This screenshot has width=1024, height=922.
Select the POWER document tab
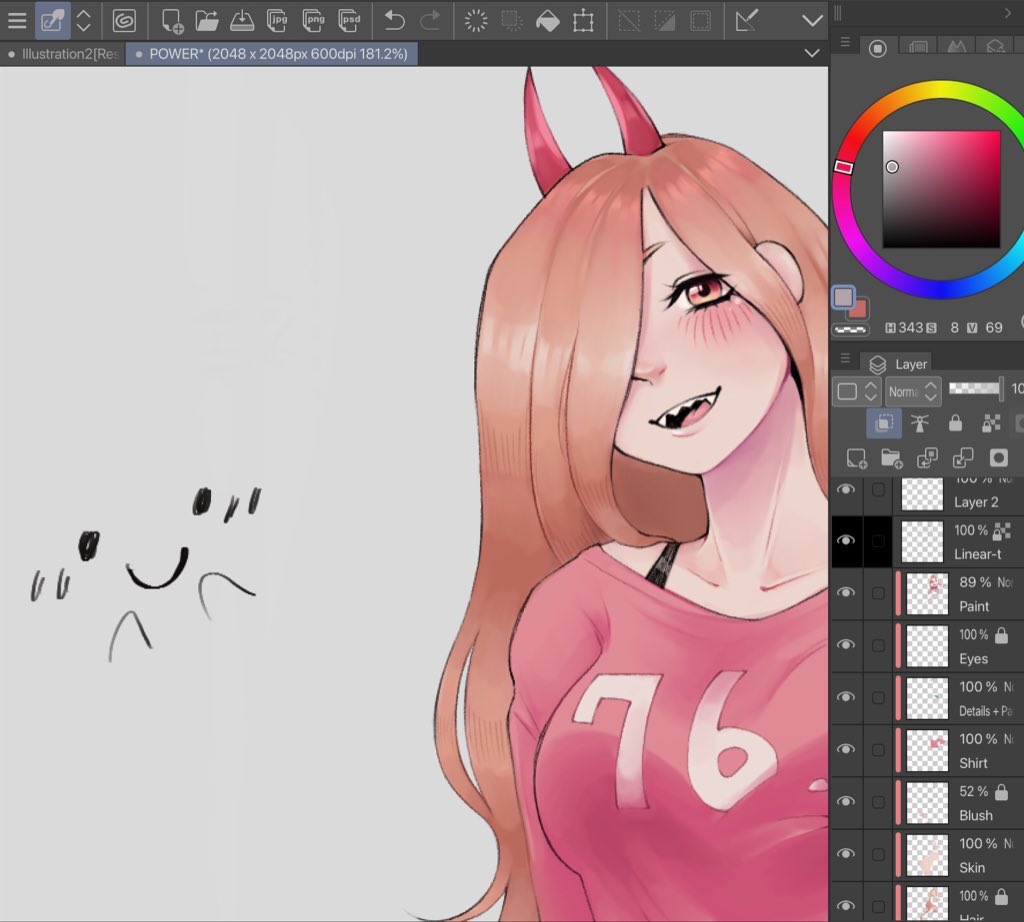click(272, 54)
